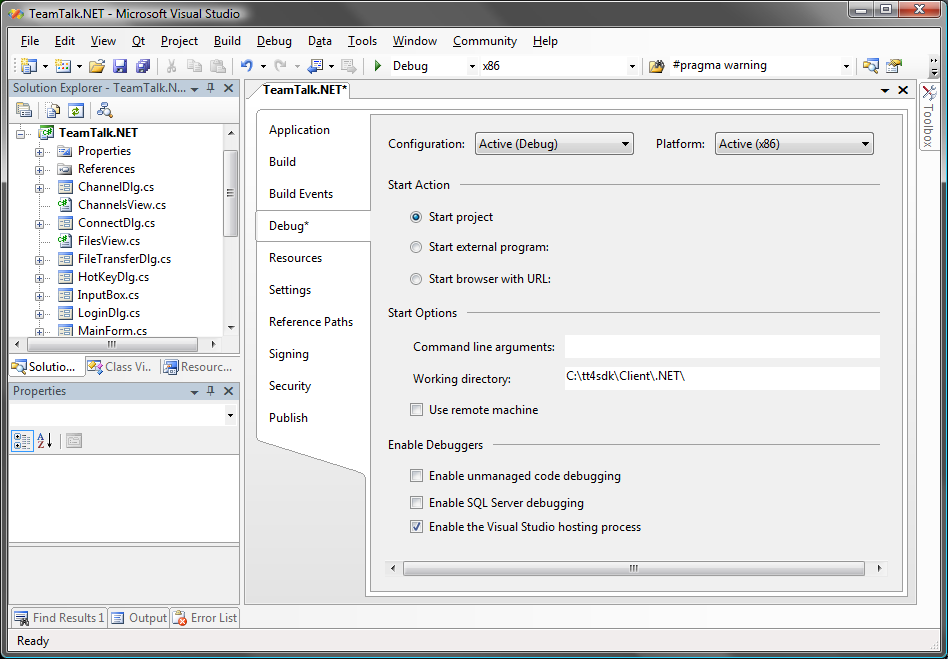Click the horizontal scrollbar of the Debug page
This screenshot has width=948, height=659.
633,568
